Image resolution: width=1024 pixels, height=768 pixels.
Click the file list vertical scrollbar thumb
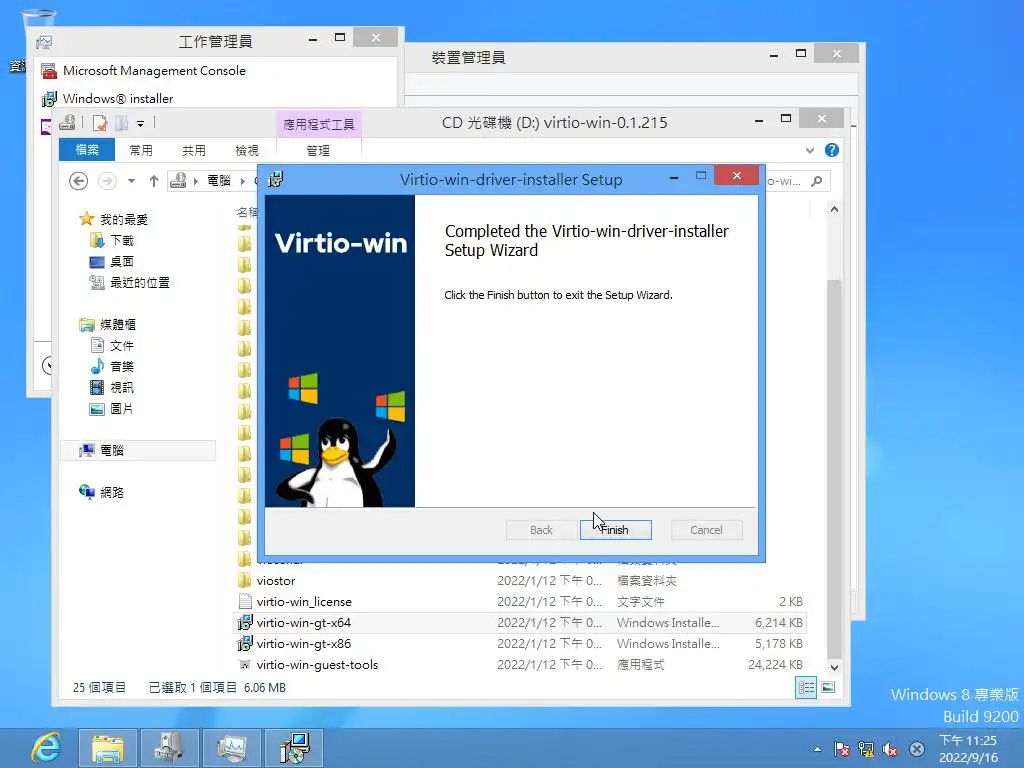[x=834, y=469]
